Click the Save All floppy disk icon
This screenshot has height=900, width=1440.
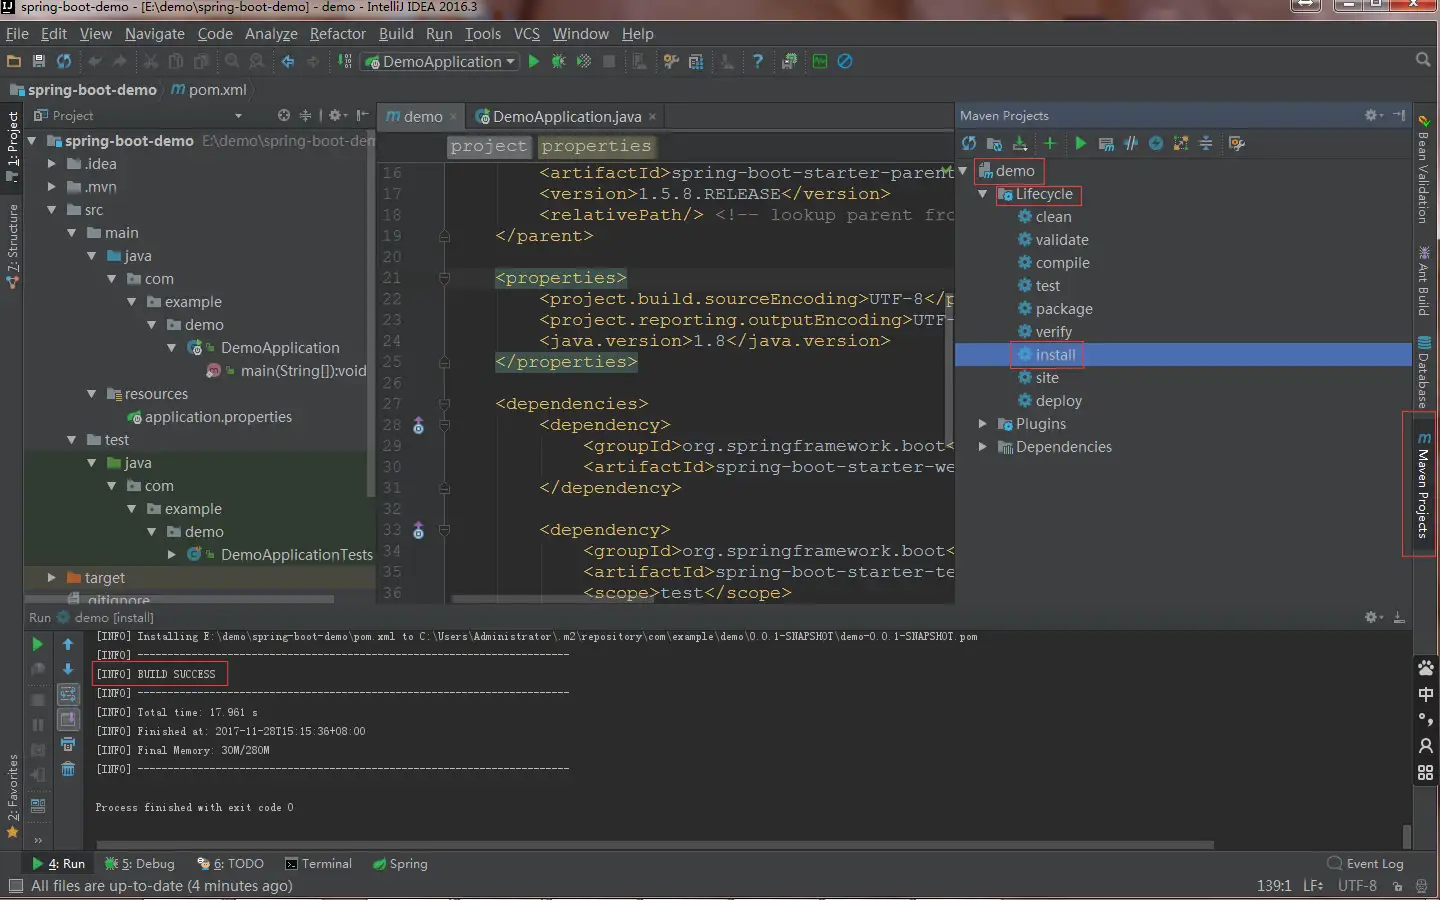point(39,62)
